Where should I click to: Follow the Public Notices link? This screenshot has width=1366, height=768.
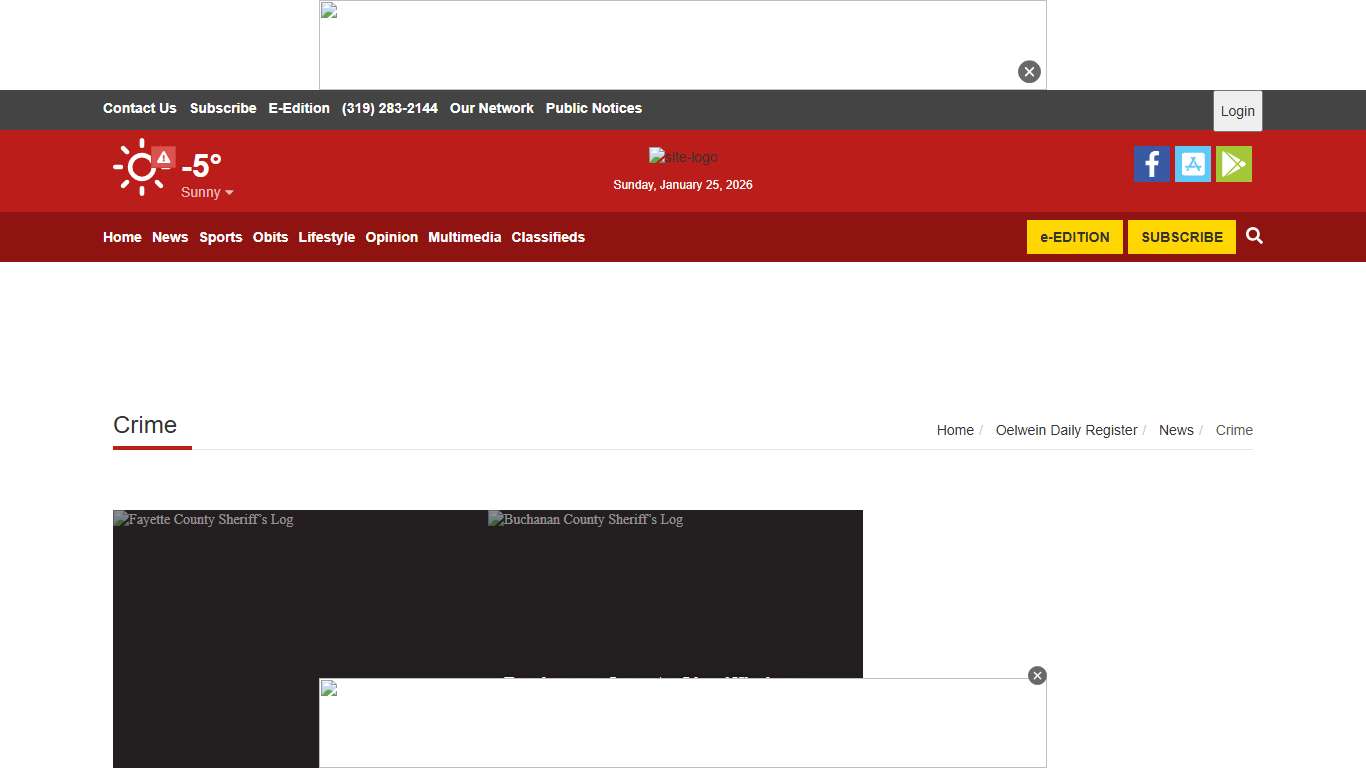click(593, 108)
